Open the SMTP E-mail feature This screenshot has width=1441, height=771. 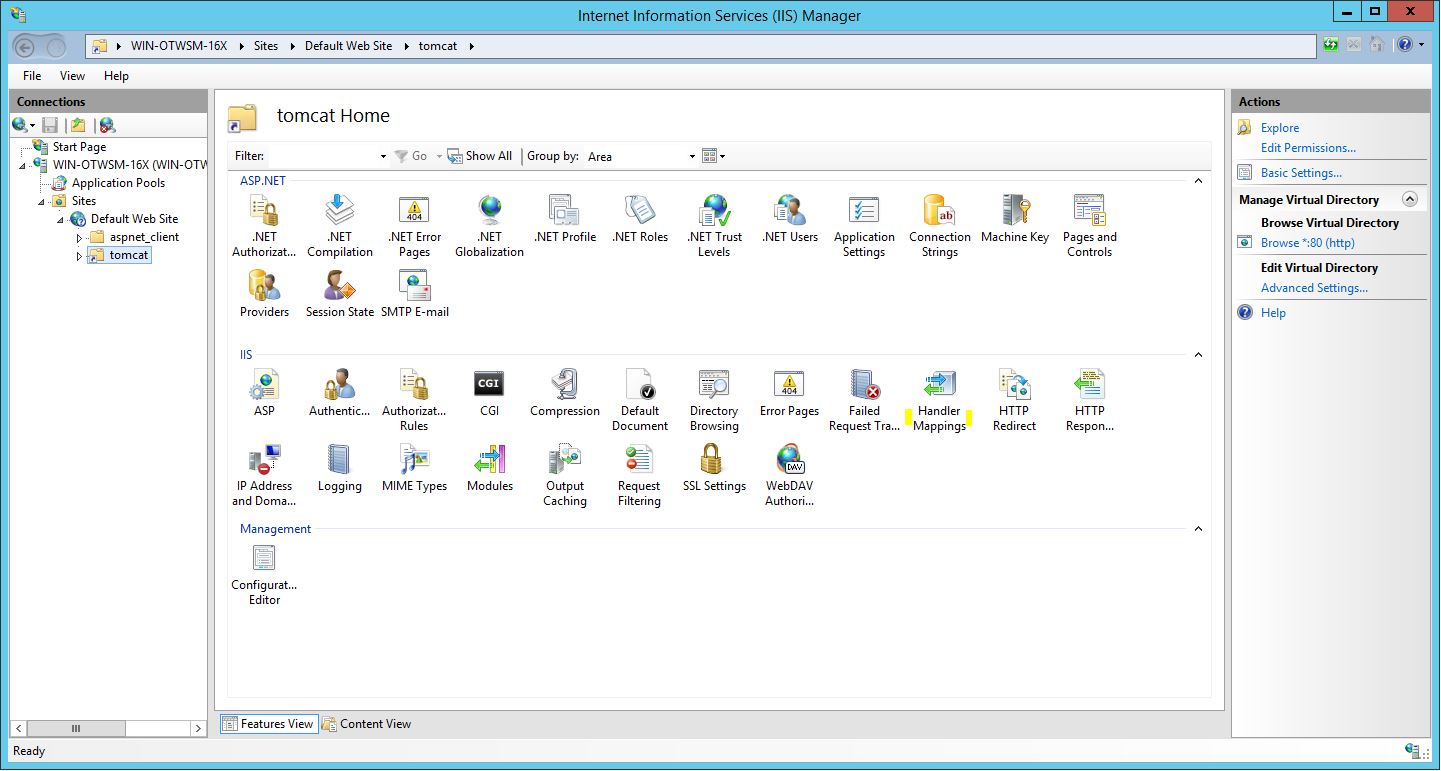click(x=414, y=294)
